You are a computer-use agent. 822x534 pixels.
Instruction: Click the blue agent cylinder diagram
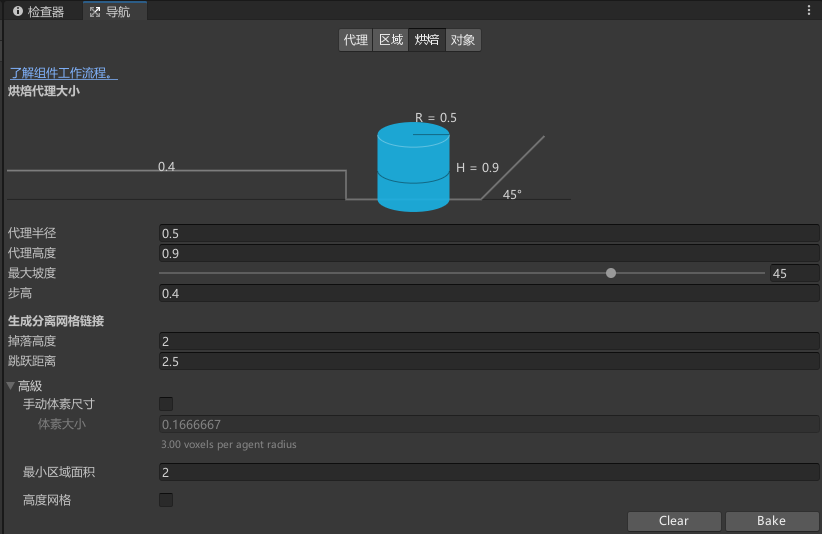point(413,167)
